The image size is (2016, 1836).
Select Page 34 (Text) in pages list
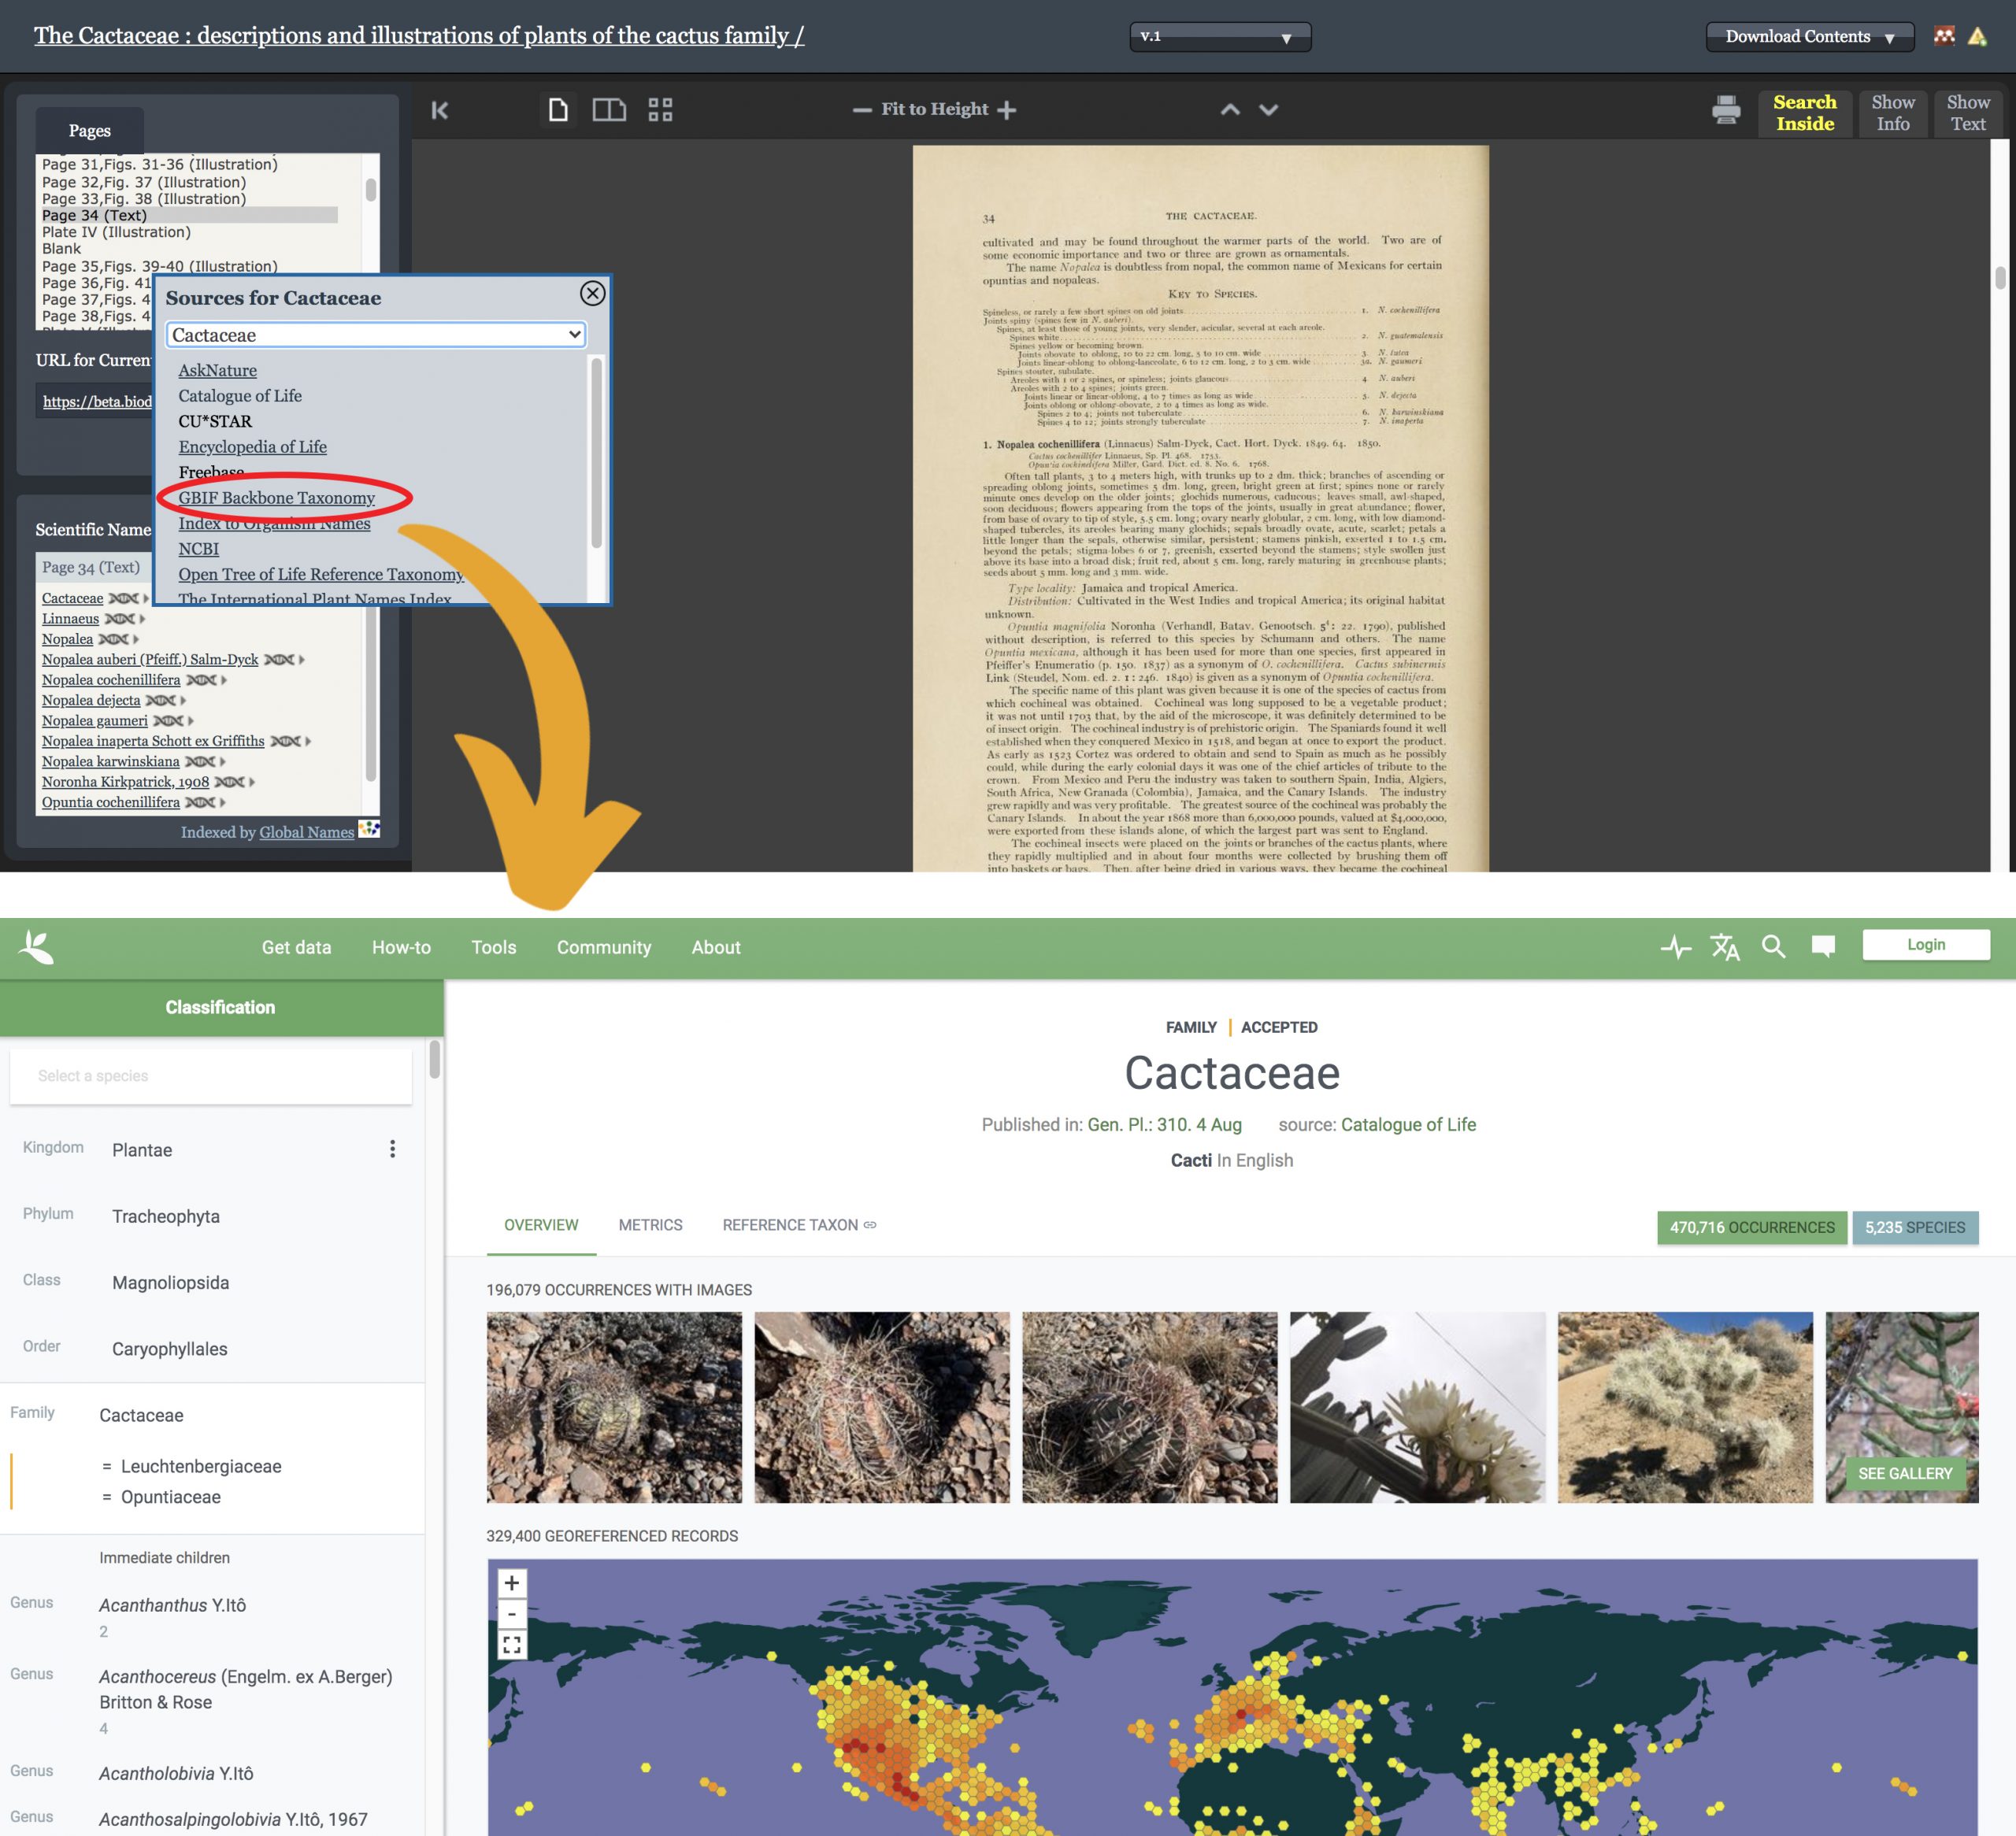pyautogui.click(x=189, y=215)
